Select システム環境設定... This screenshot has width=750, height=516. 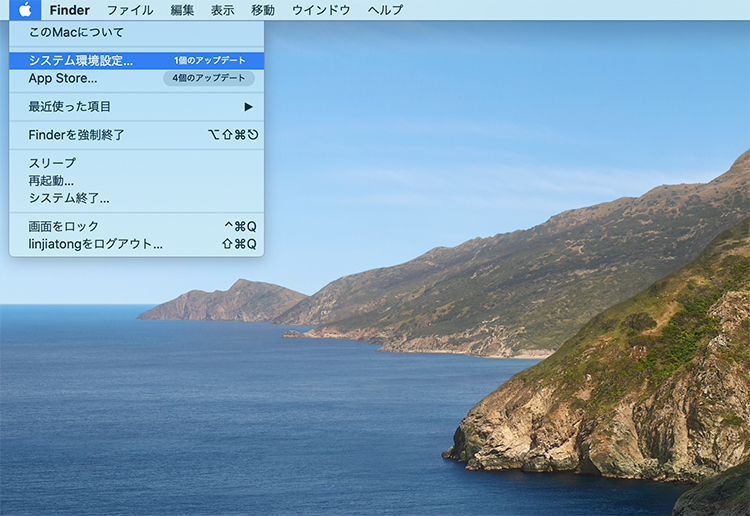coord(136,60)
